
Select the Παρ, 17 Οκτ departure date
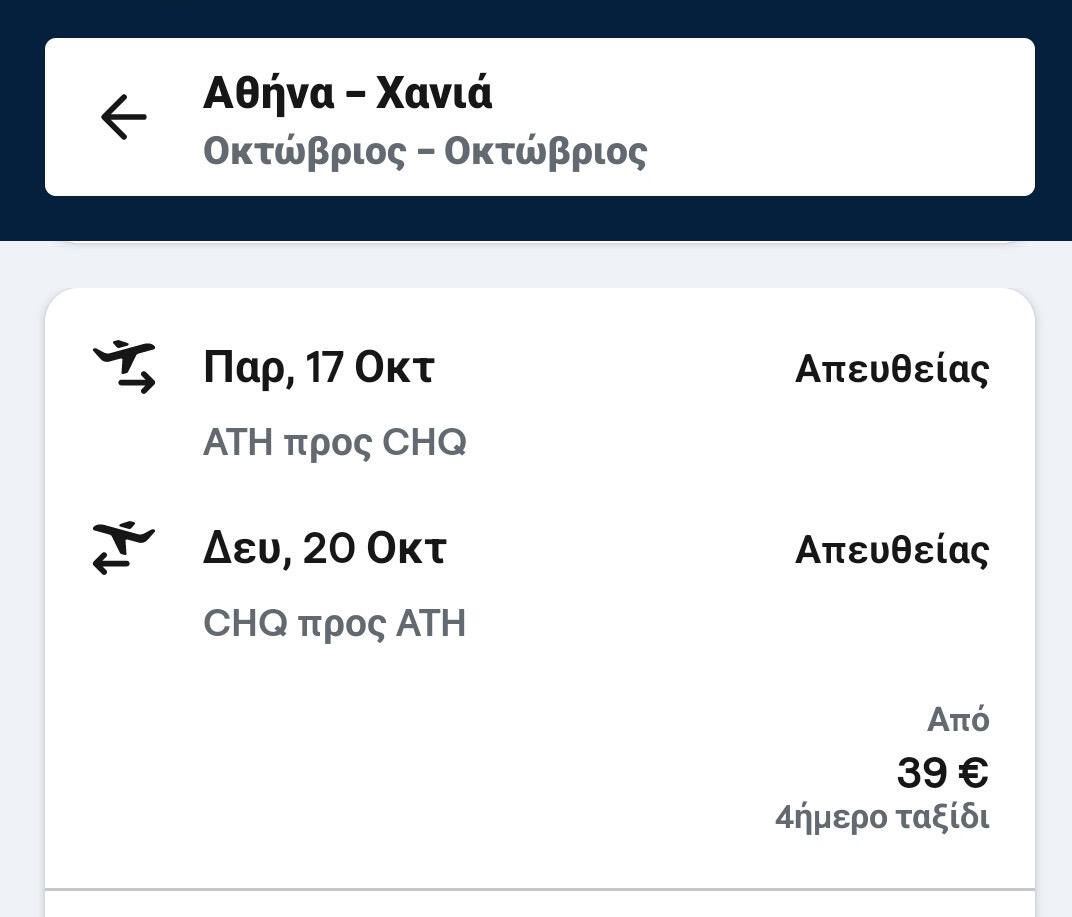[x=318, y=368]
